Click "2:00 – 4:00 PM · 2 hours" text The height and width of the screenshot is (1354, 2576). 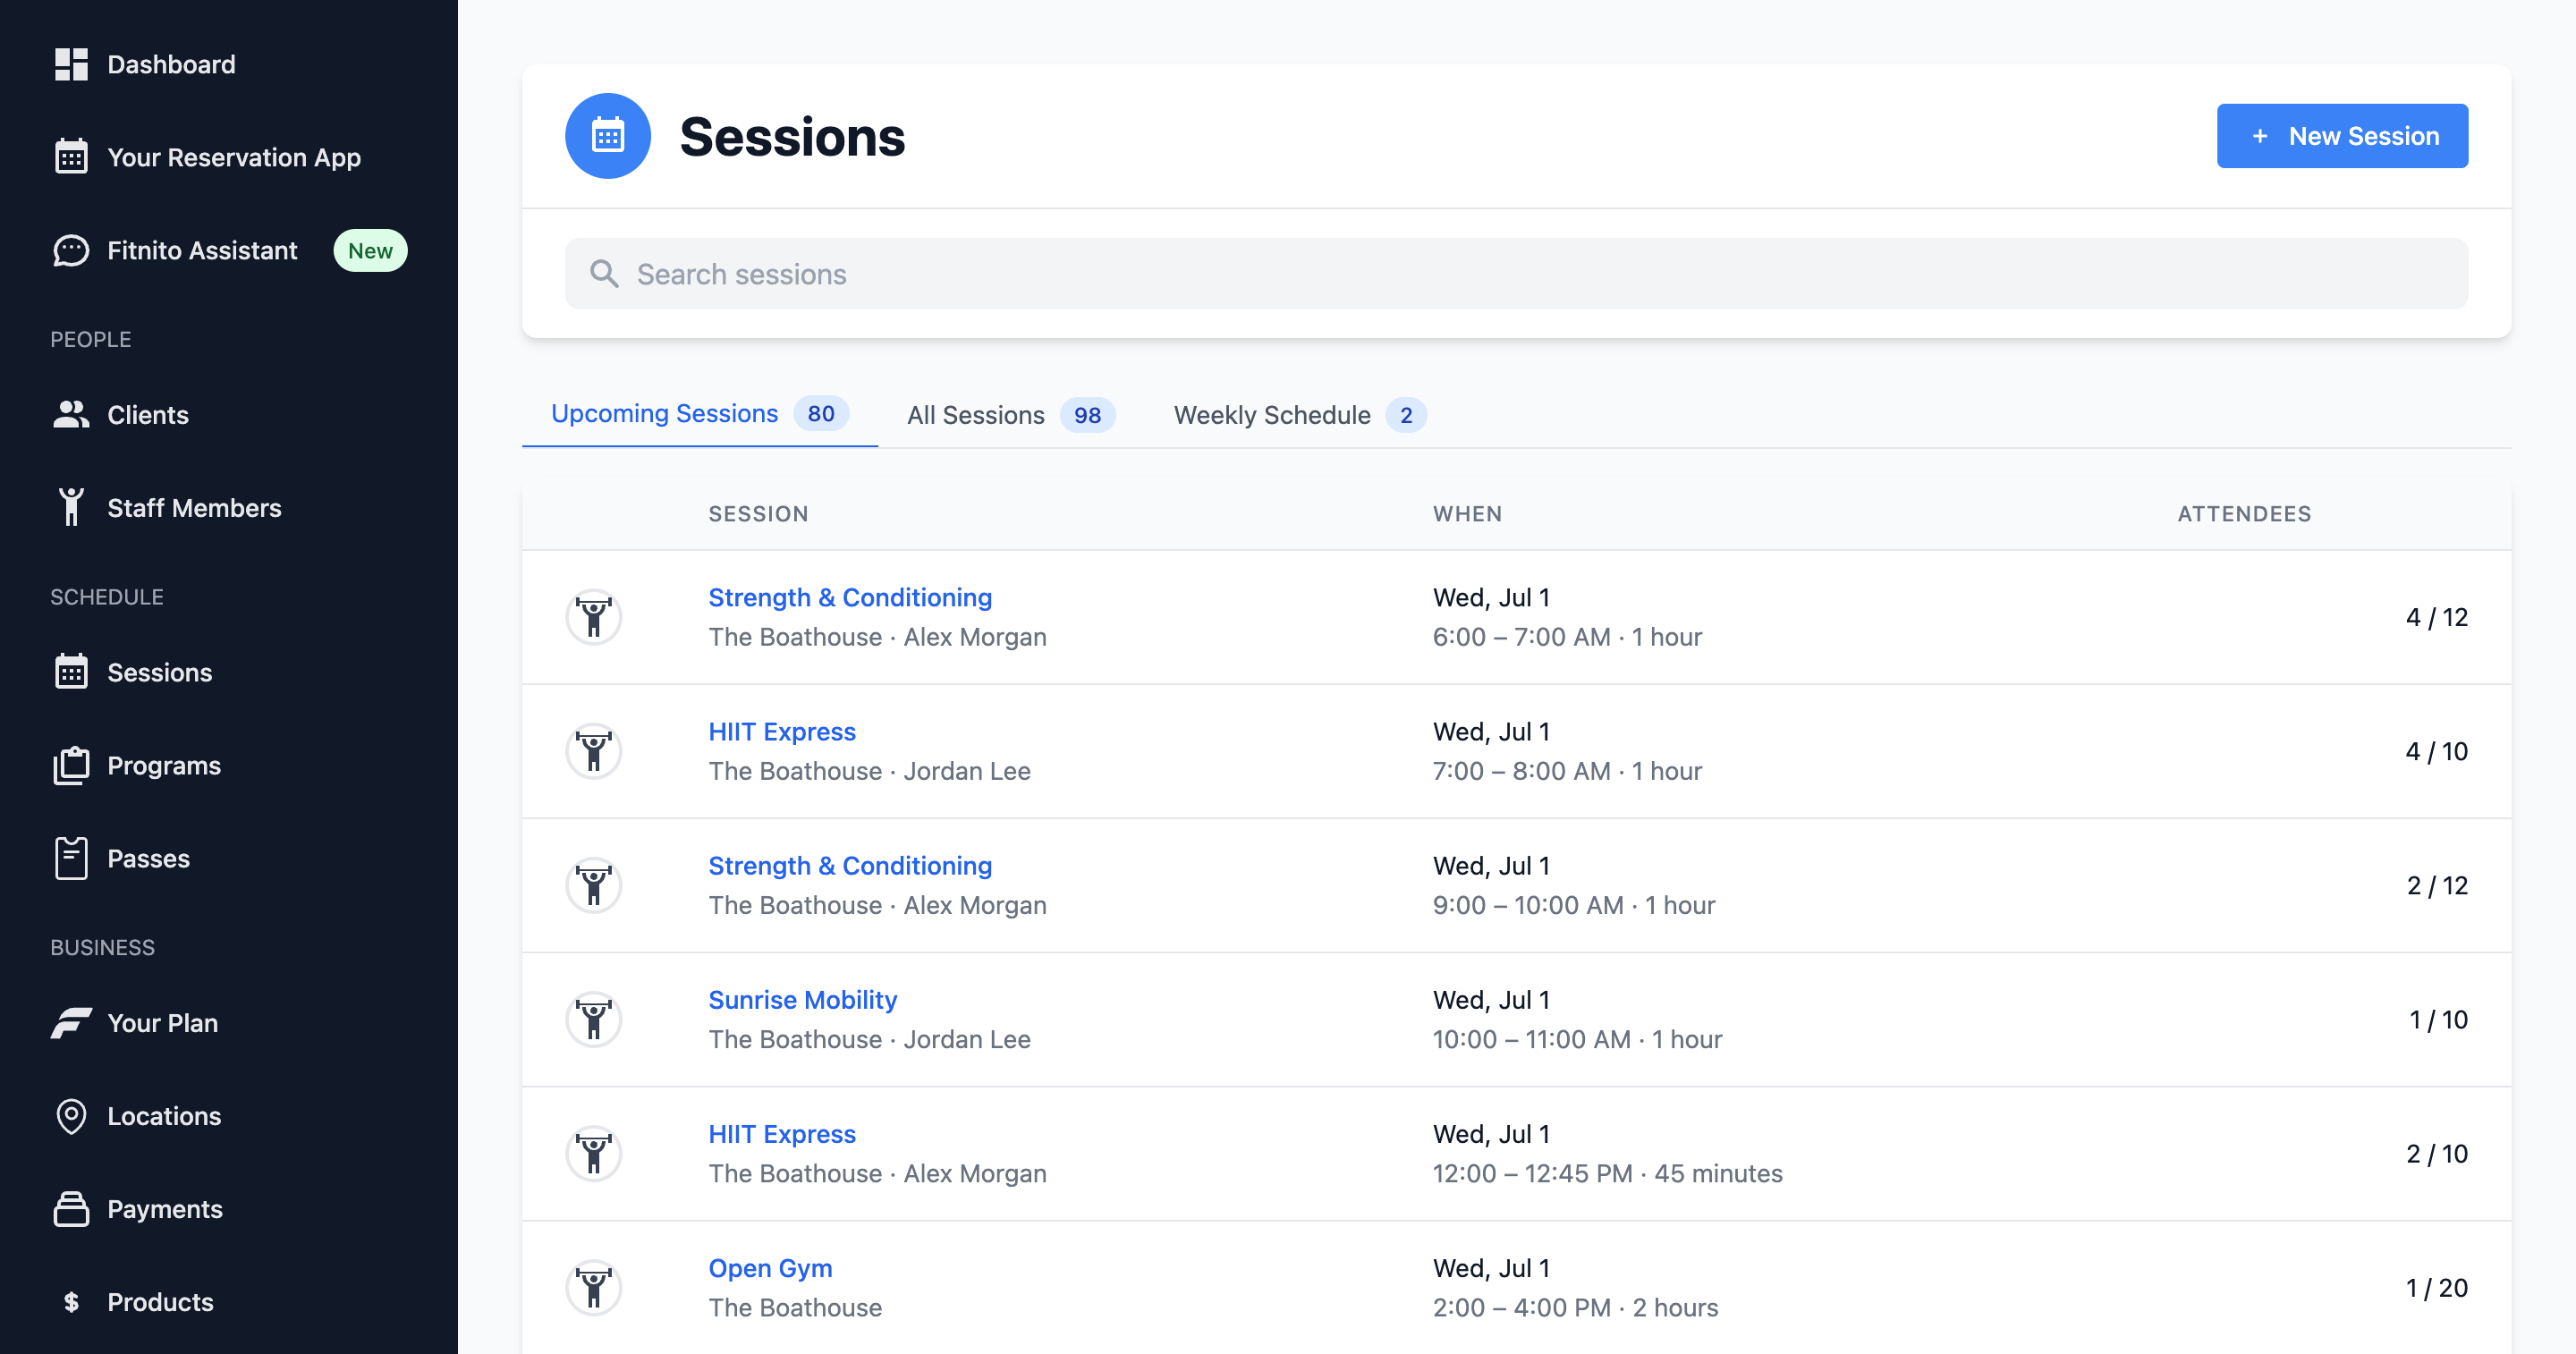[x=1575, y=1307]
